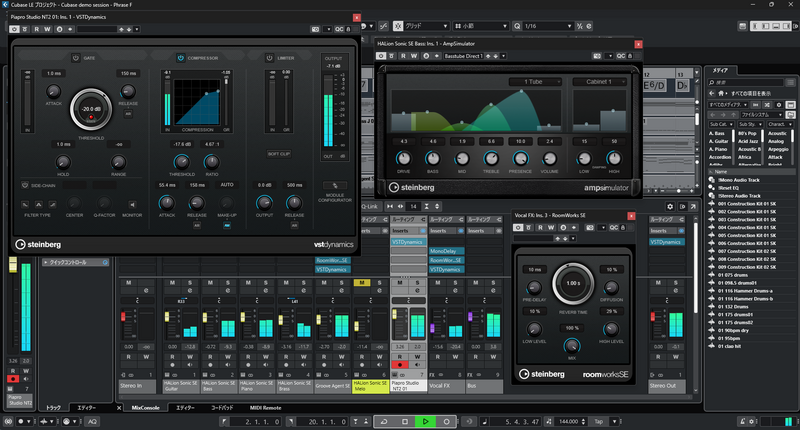Viewport: 800px width, 430px height.
Task: Toggle the W write automation in VSTDynamics header
Action: click(47, 29)
